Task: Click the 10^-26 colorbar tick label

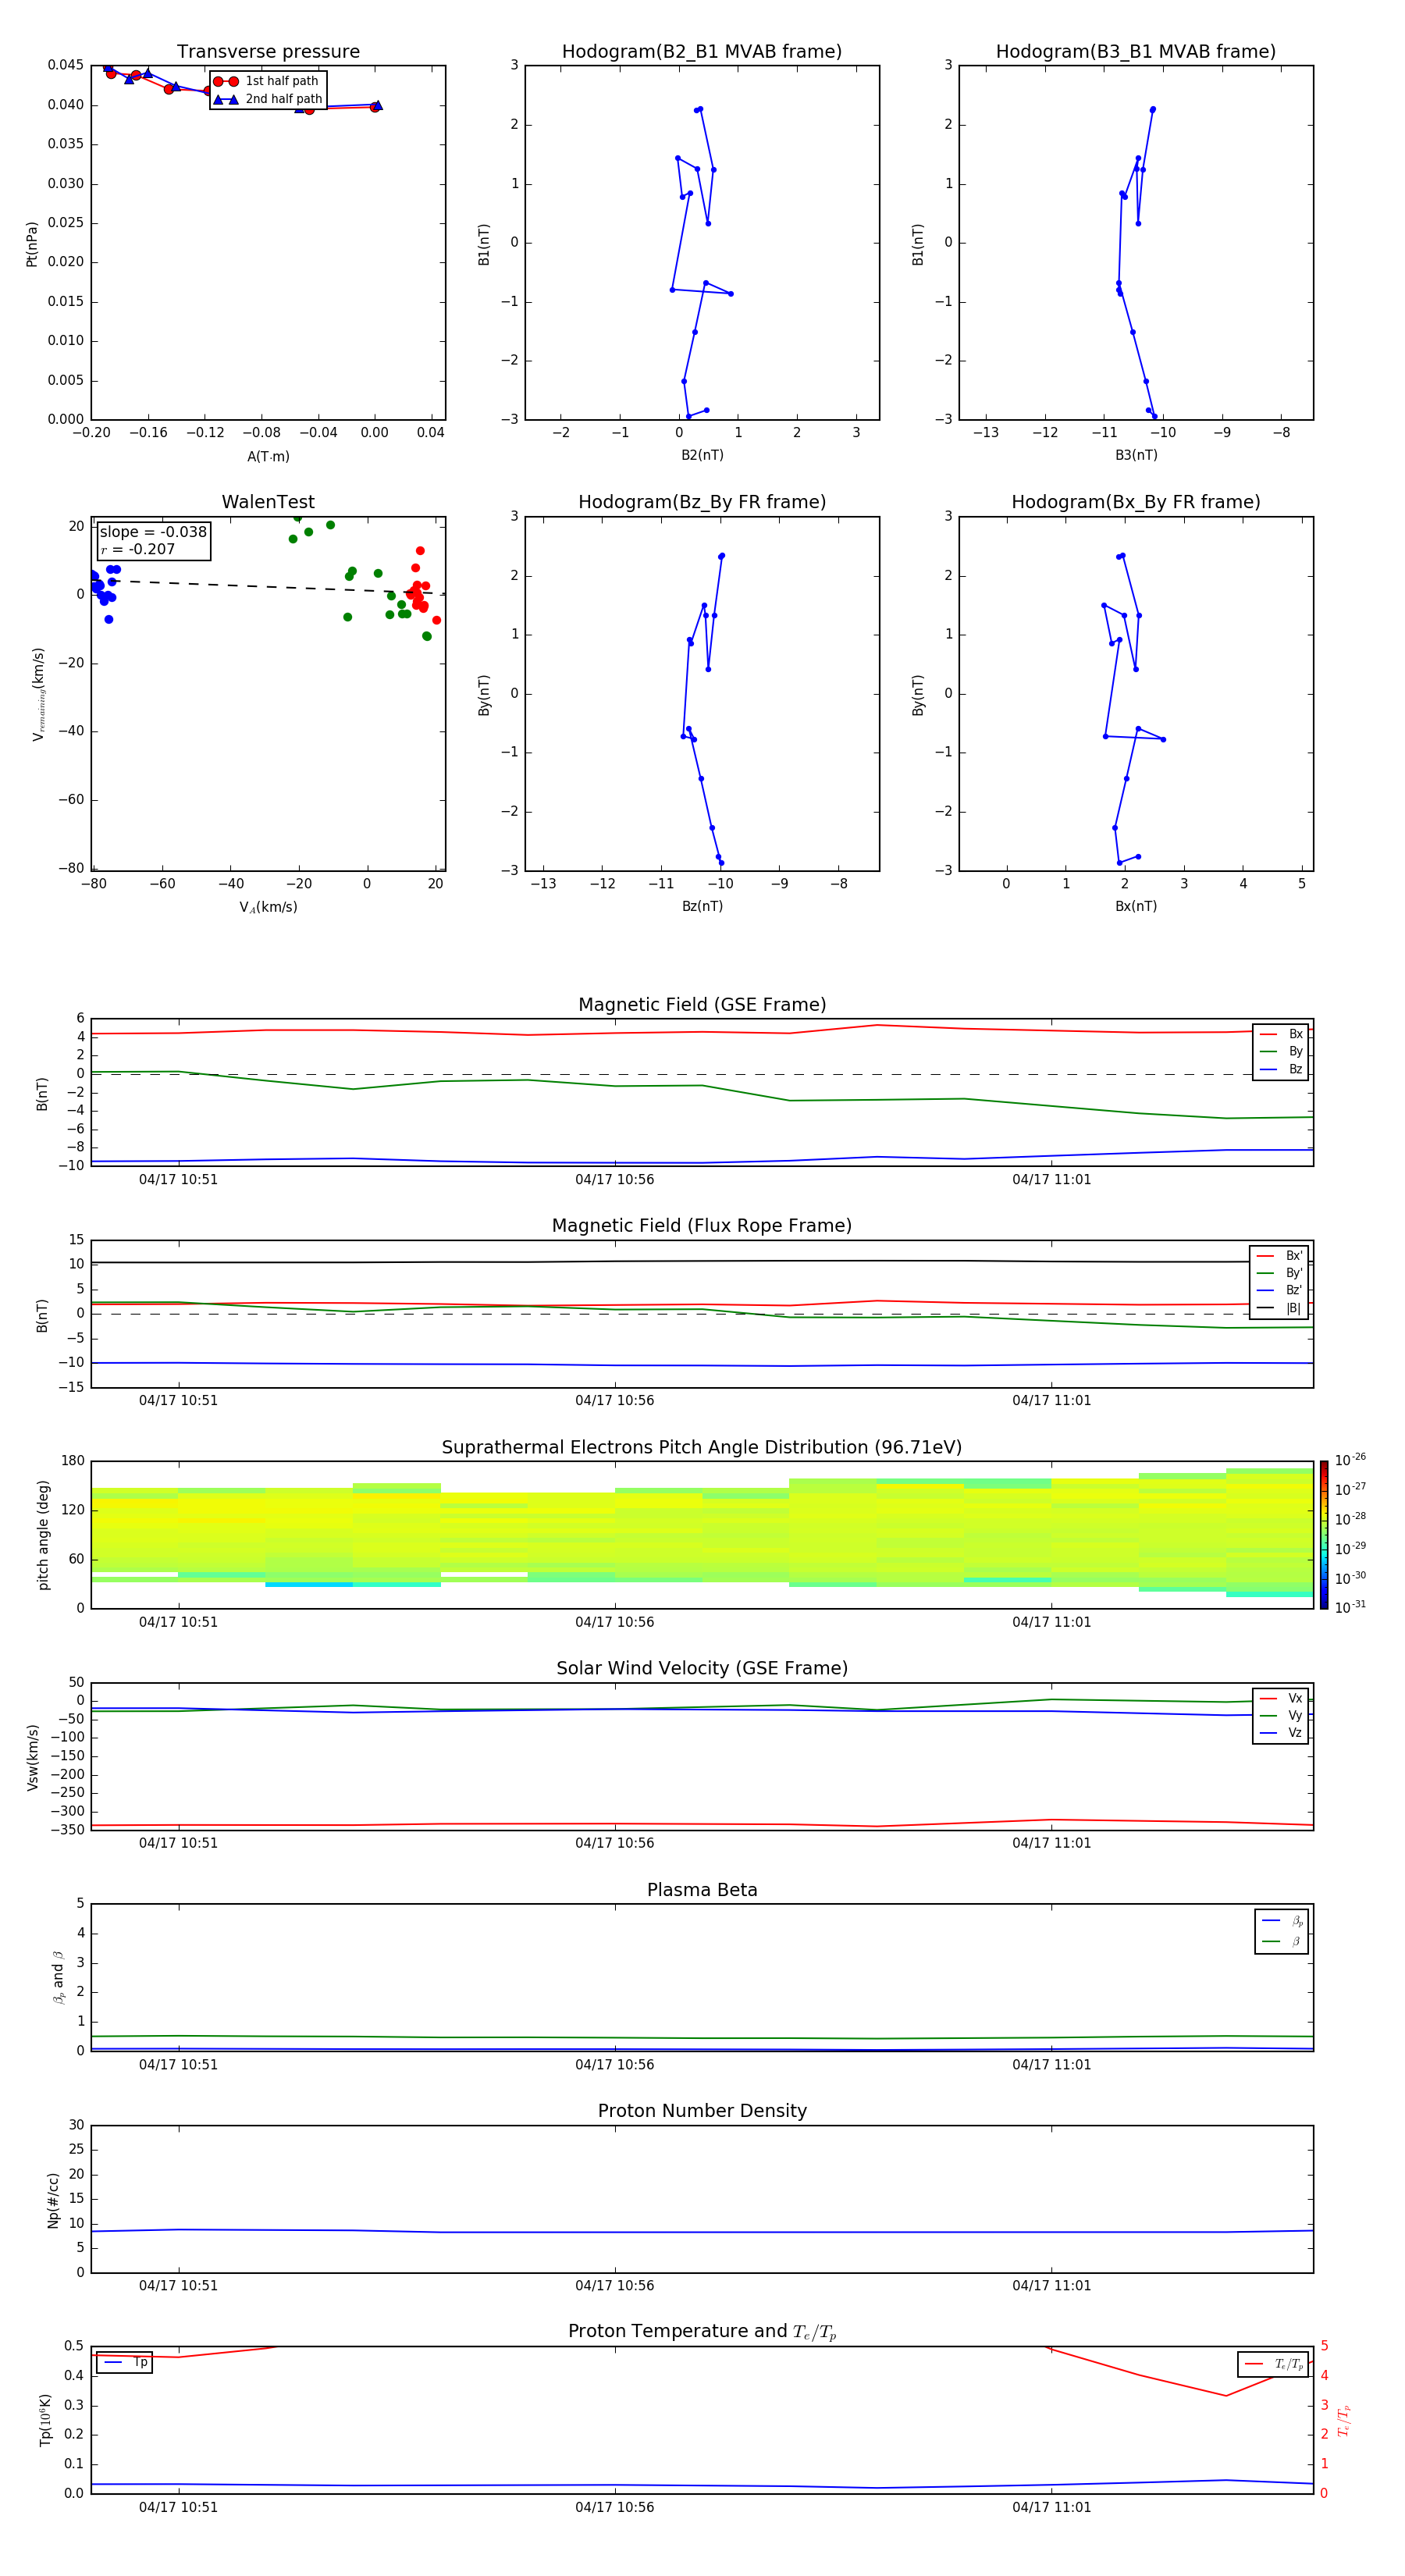Action: (1350, 1460)
